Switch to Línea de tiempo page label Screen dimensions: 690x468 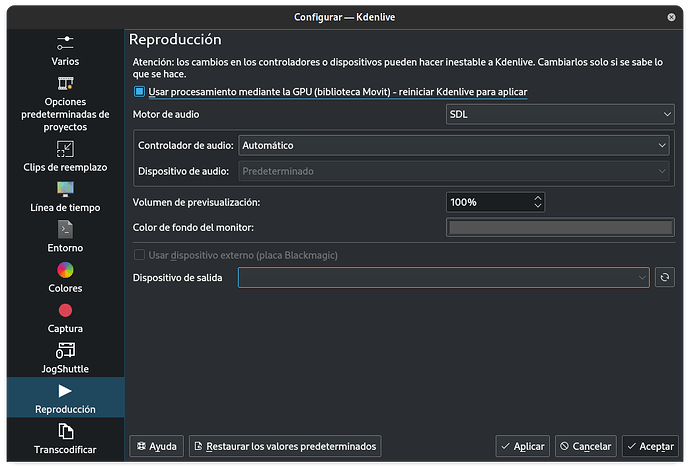pos(65,208)
